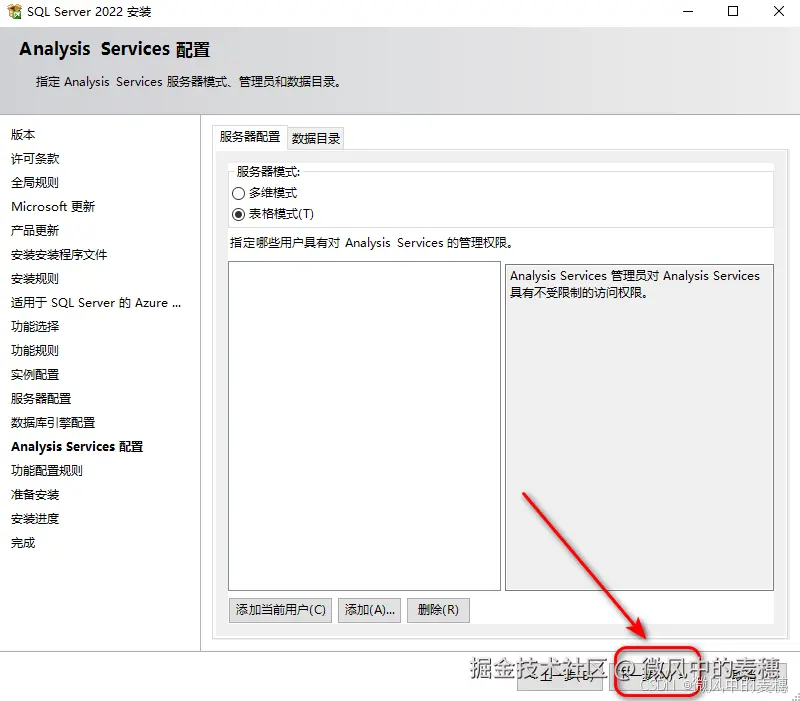Viewport: 800px width, 701px height.
Task: Click the 添加当前用户(C) button
Action: tap(281, 610)
